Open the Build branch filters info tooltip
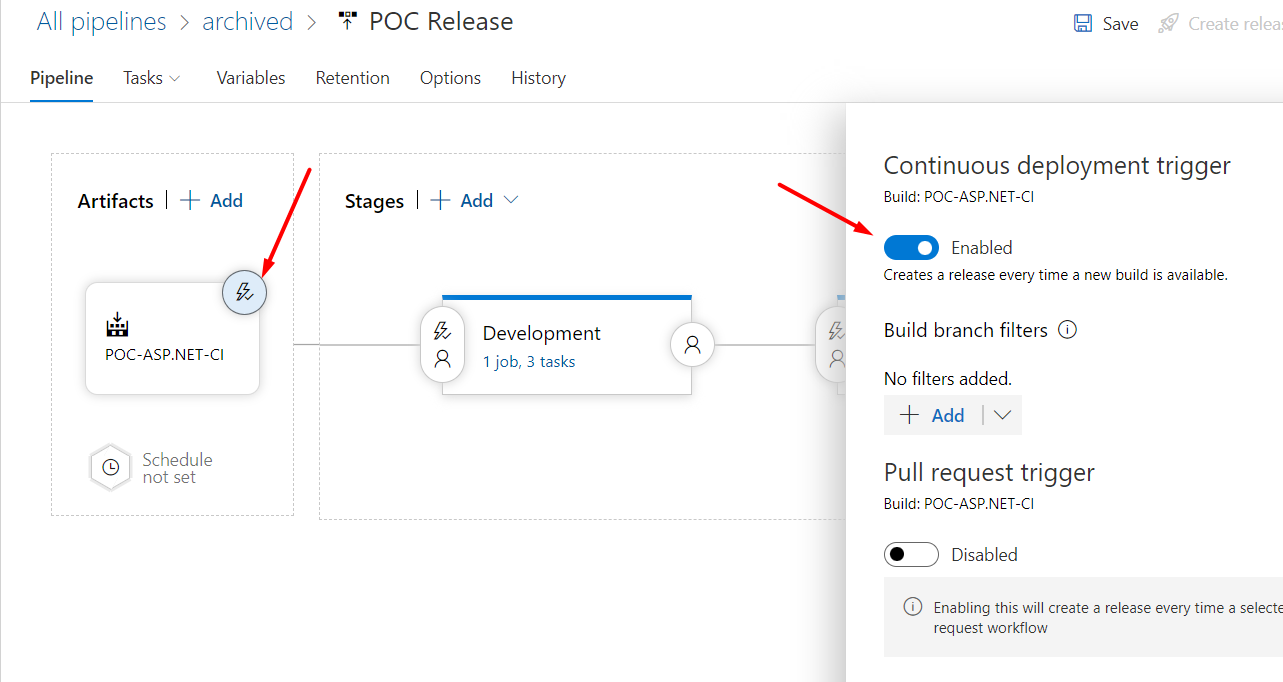The image size is (1283, 682). tap(1067, 329)
